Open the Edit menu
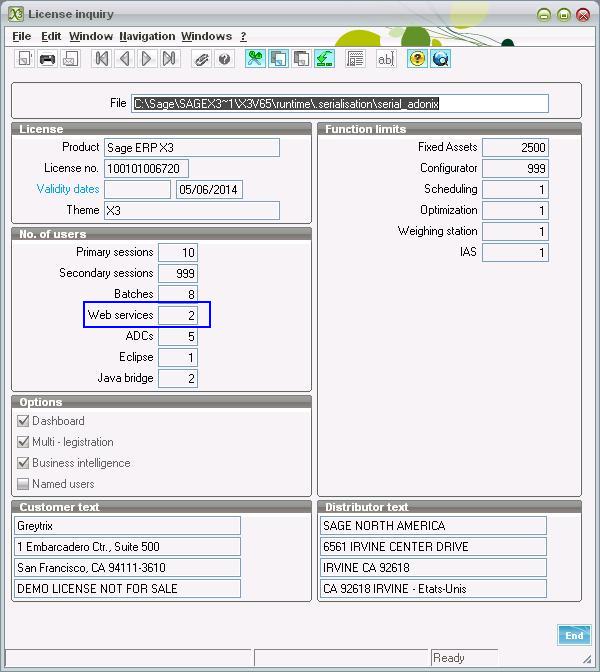Image resolution: width=600 pixels, height=672 pixels. click(51, 36)
